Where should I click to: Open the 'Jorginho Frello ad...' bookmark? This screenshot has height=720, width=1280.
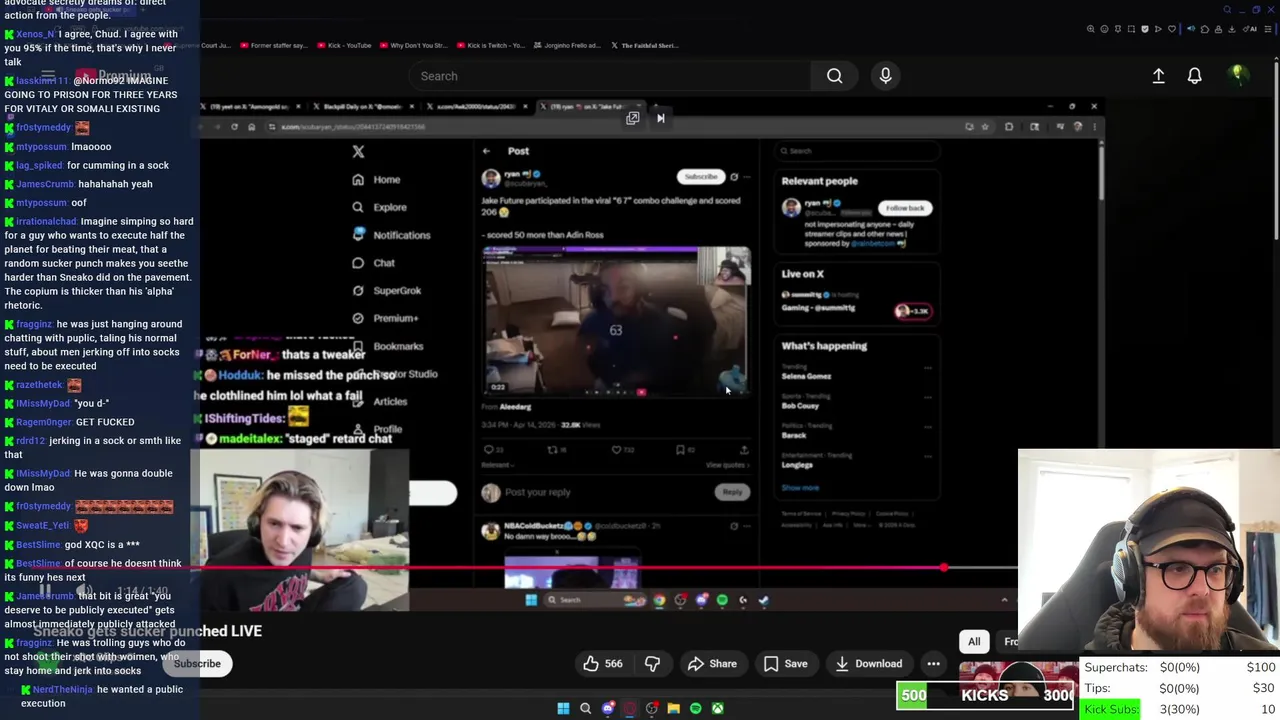coord(566,45)
